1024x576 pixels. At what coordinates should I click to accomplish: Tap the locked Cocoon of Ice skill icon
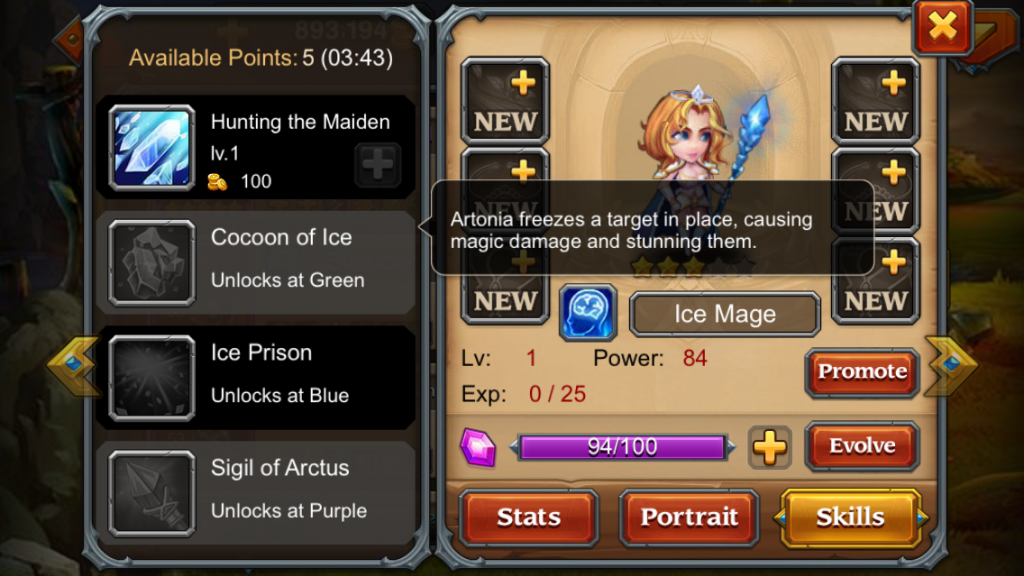coord(152,263)
